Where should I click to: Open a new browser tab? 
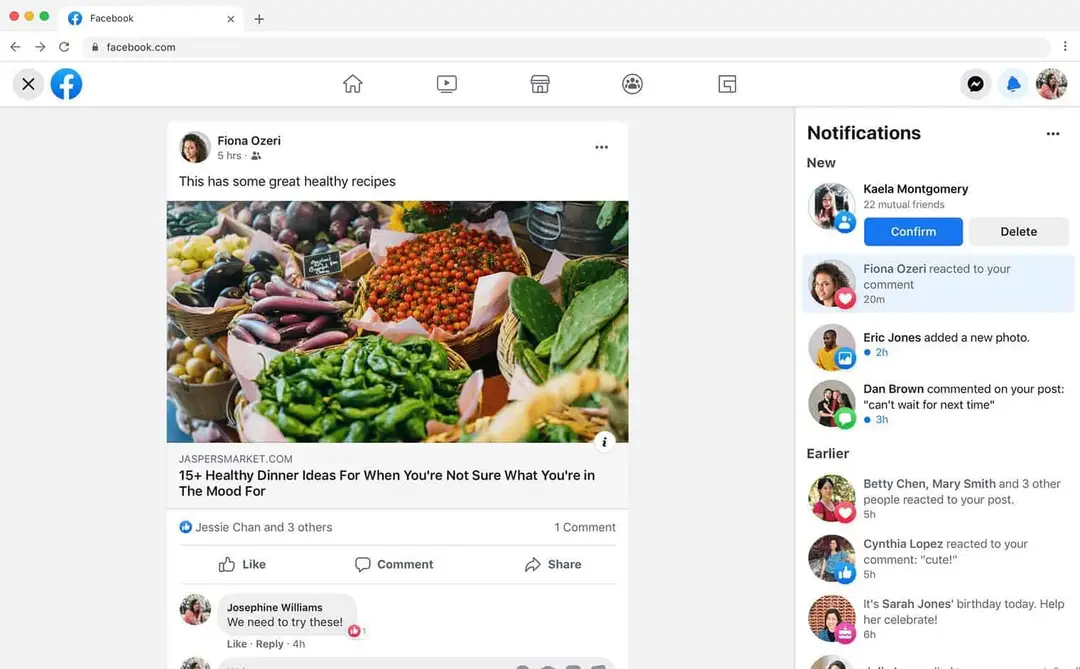[259, 19]
